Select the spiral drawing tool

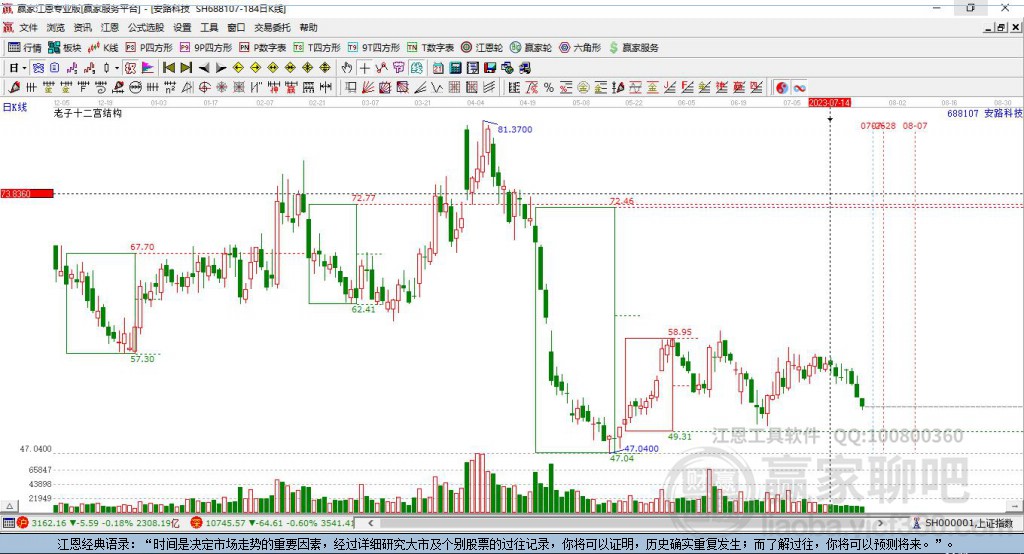(101, 87)
